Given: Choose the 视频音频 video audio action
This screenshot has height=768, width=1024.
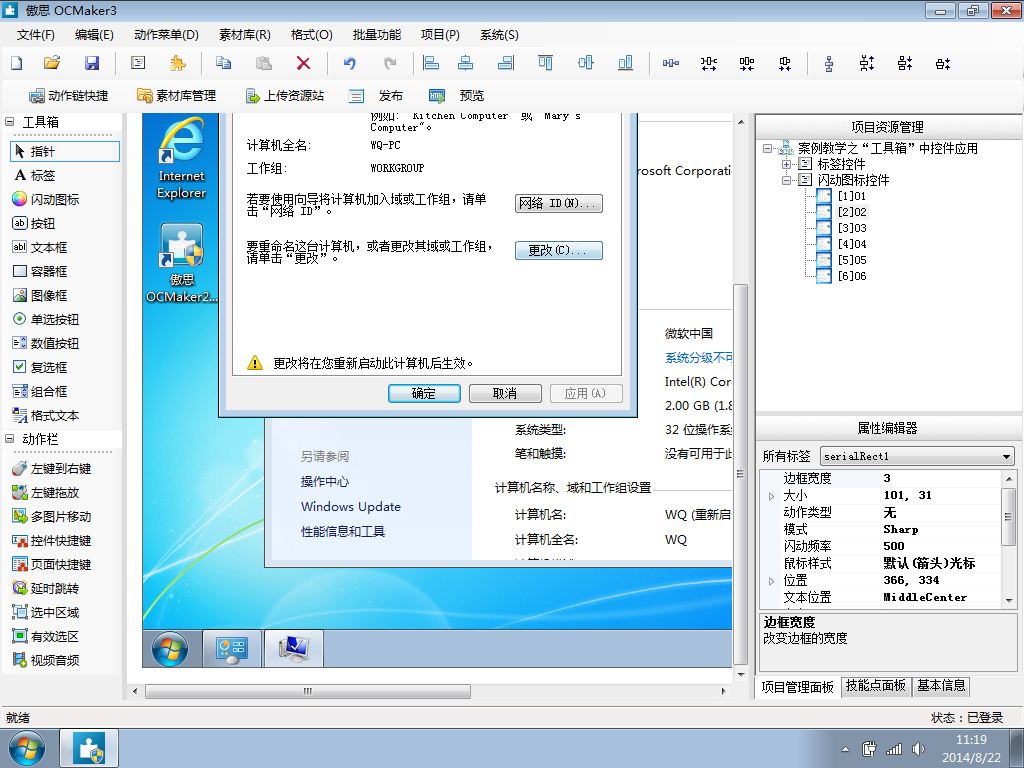Looking at the screenshot, I should 46,660.
